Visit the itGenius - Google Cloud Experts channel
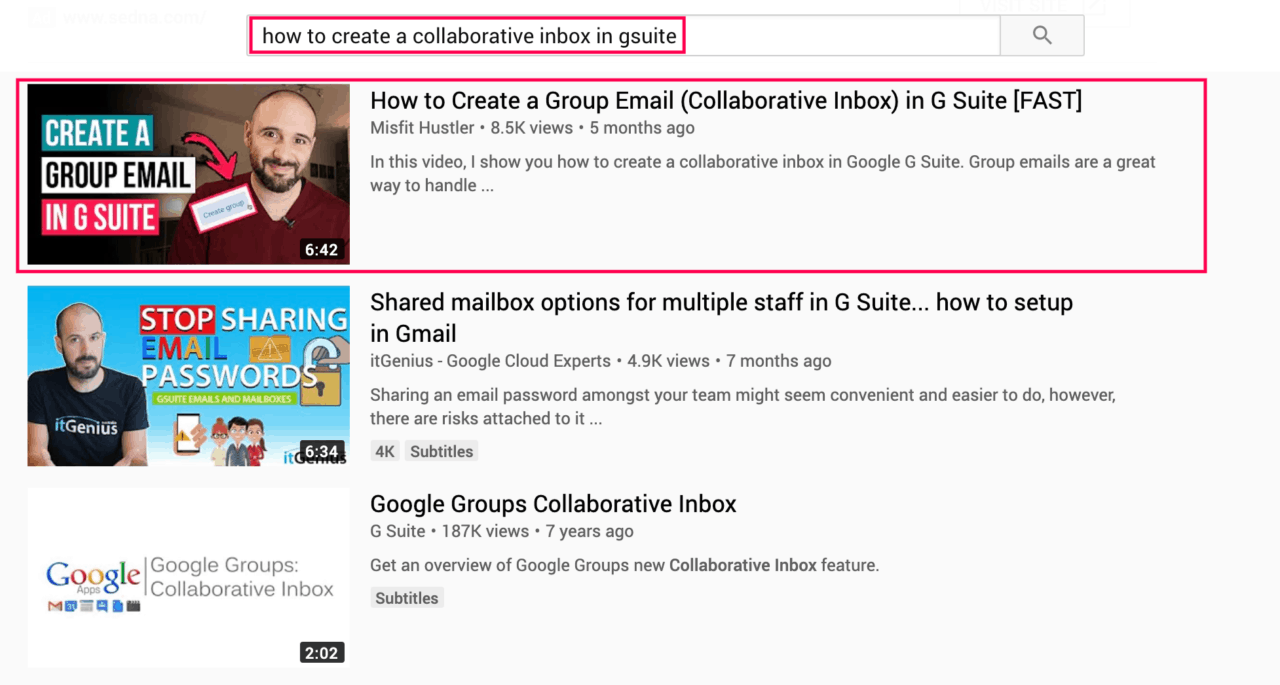Image resolution: width=1280 pixels, height=685 pixels. (490, 361)
